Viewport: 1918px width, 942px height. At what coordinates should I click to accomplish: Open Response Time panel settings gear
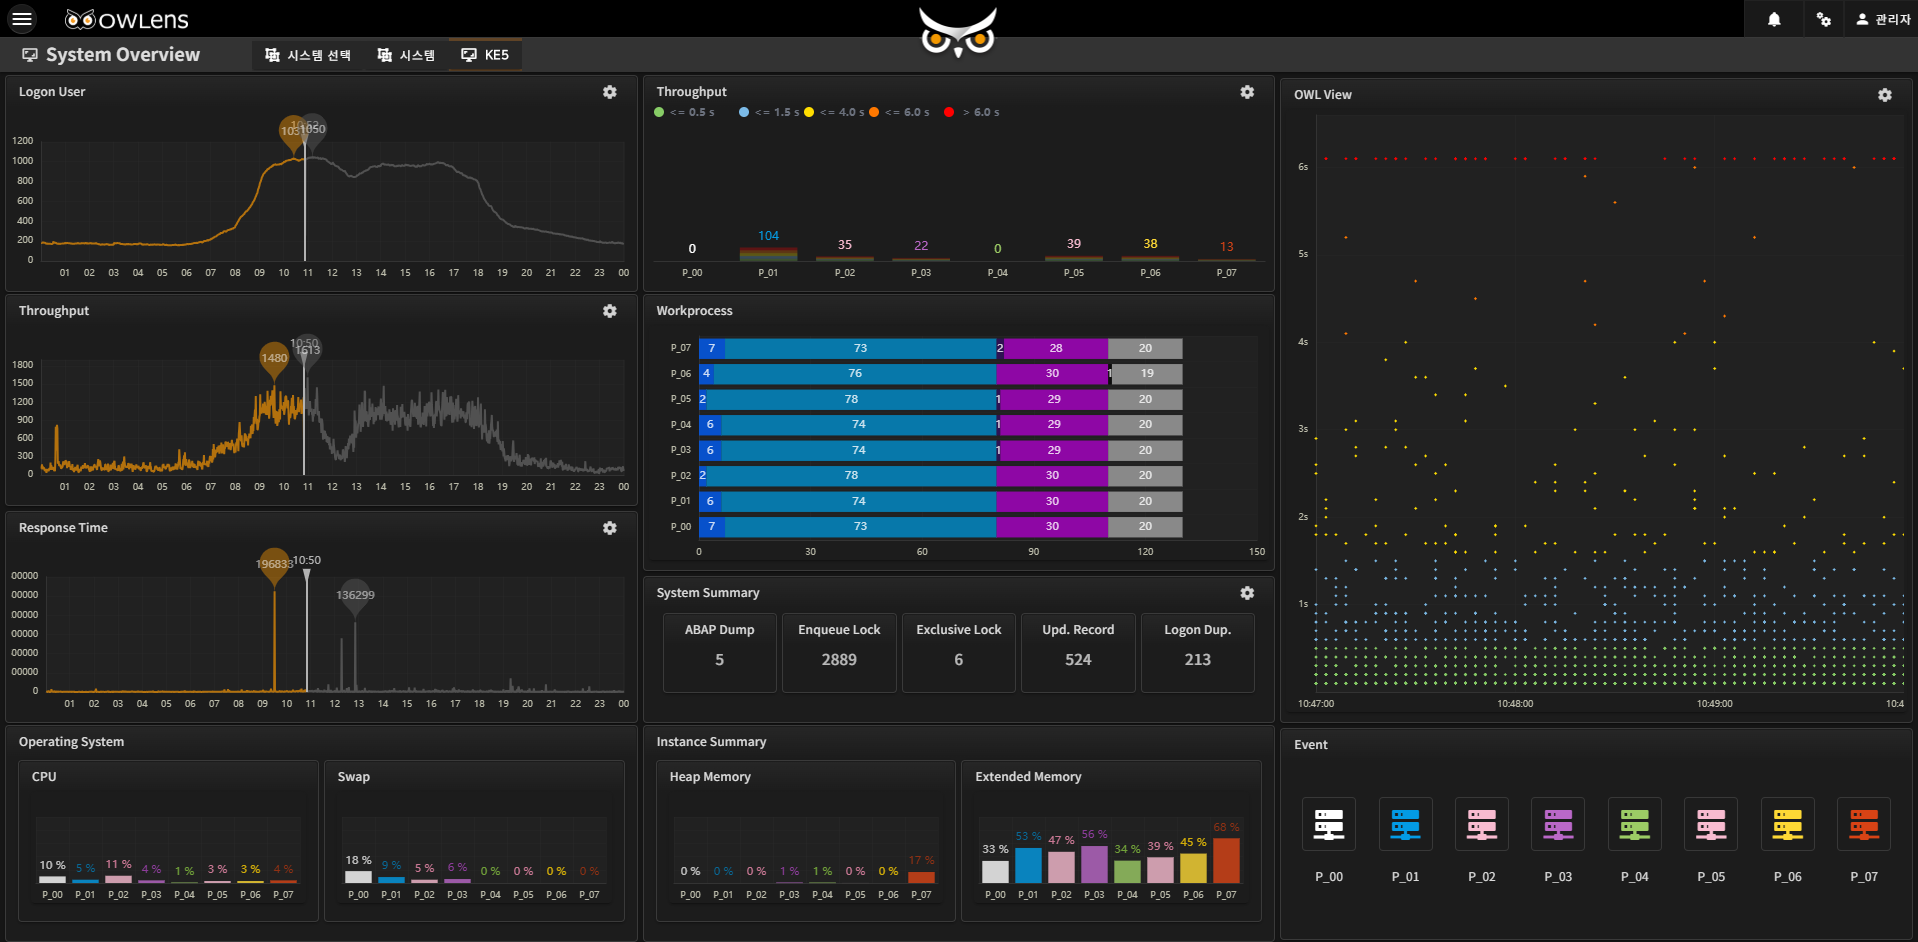click(x=610, y=528)
